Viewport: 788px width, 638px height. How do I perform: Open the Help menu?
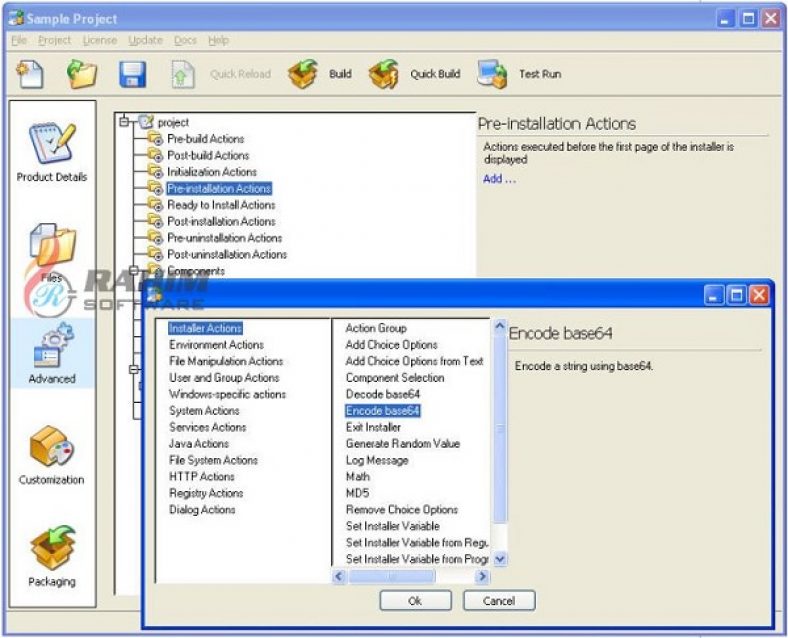click(218, 40)
